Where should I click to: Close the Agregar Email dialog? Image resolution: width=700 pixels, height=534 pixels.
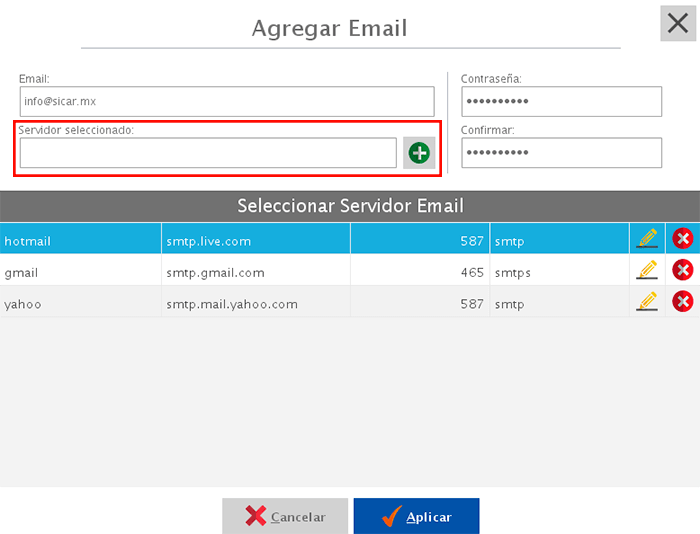pos(678,23)
